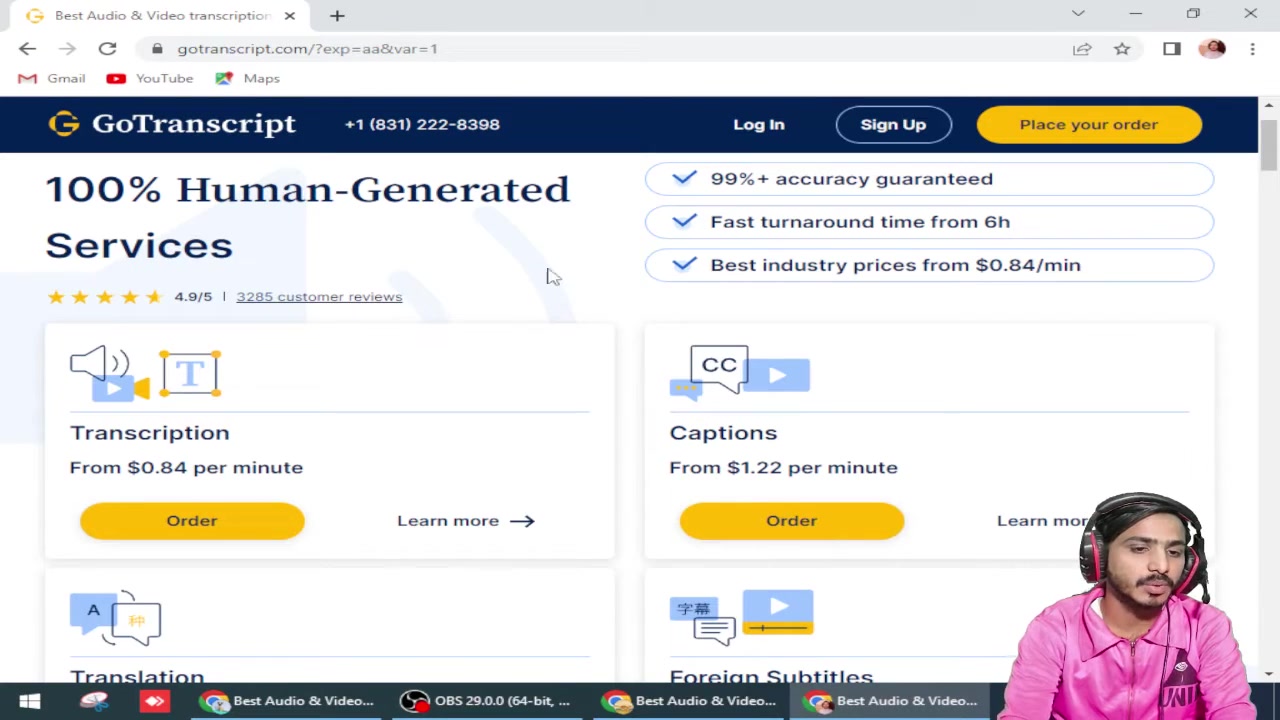Viewport: 1280px width, 720px height.
Task: Reload the page with the refresh icon
Action: (x=107, y=48)
